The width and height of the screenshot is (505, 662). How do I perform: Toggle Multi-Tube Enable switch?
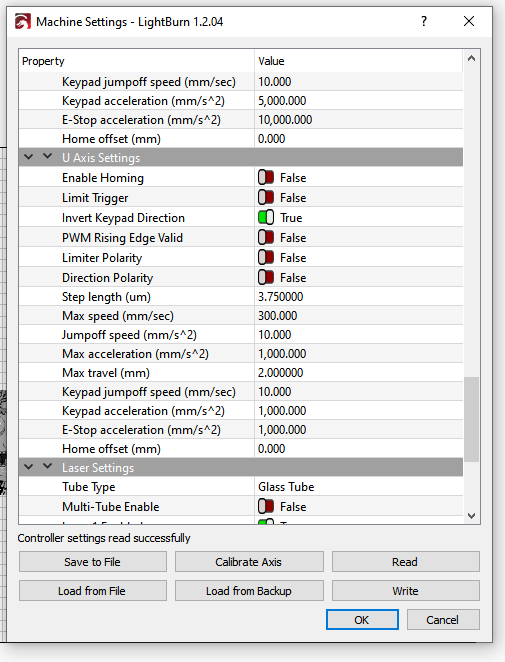click(x=266, y=506)
